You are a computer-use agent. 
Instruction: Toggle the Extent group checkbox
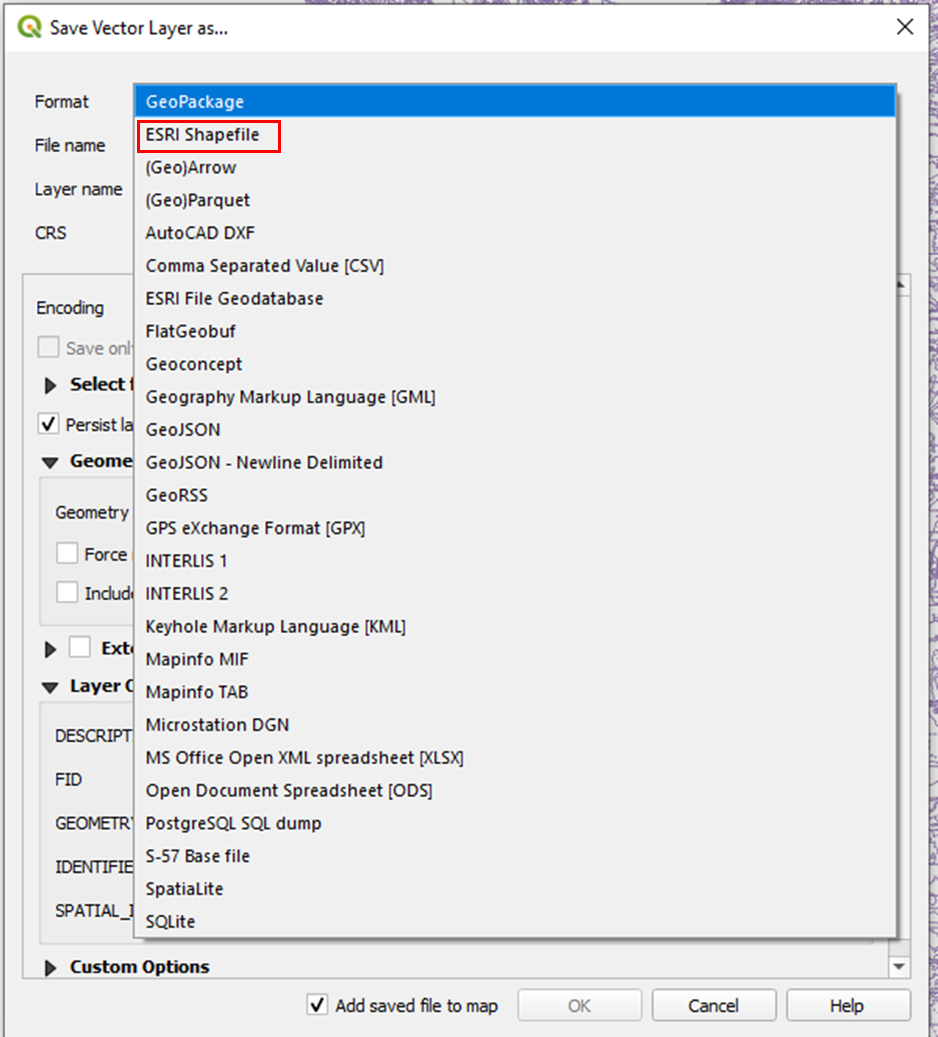click(80, 647)
